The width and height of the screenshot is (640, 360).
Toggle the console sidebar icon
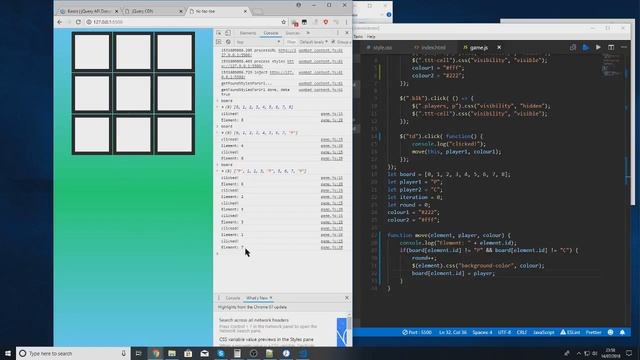219,42
